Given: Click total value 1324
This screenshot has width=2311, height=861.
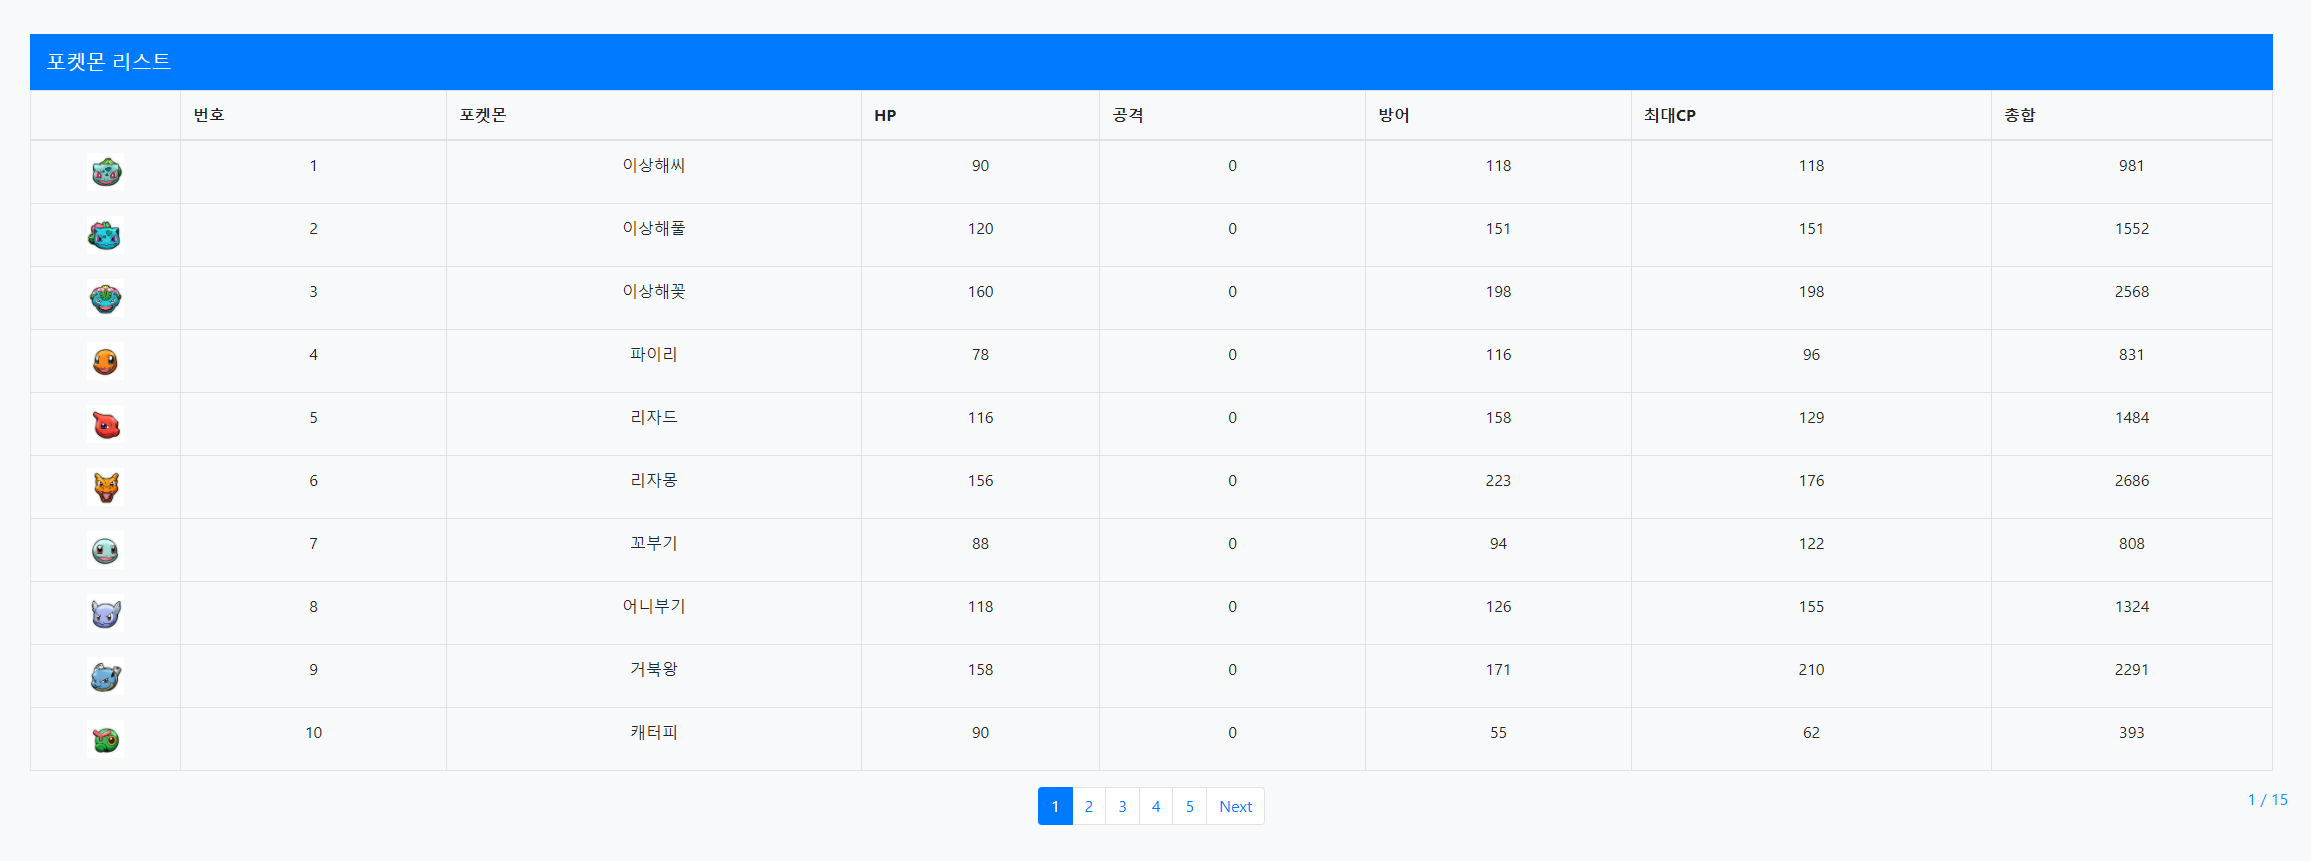Looking at the screenshot, I should pos(2131,607).
